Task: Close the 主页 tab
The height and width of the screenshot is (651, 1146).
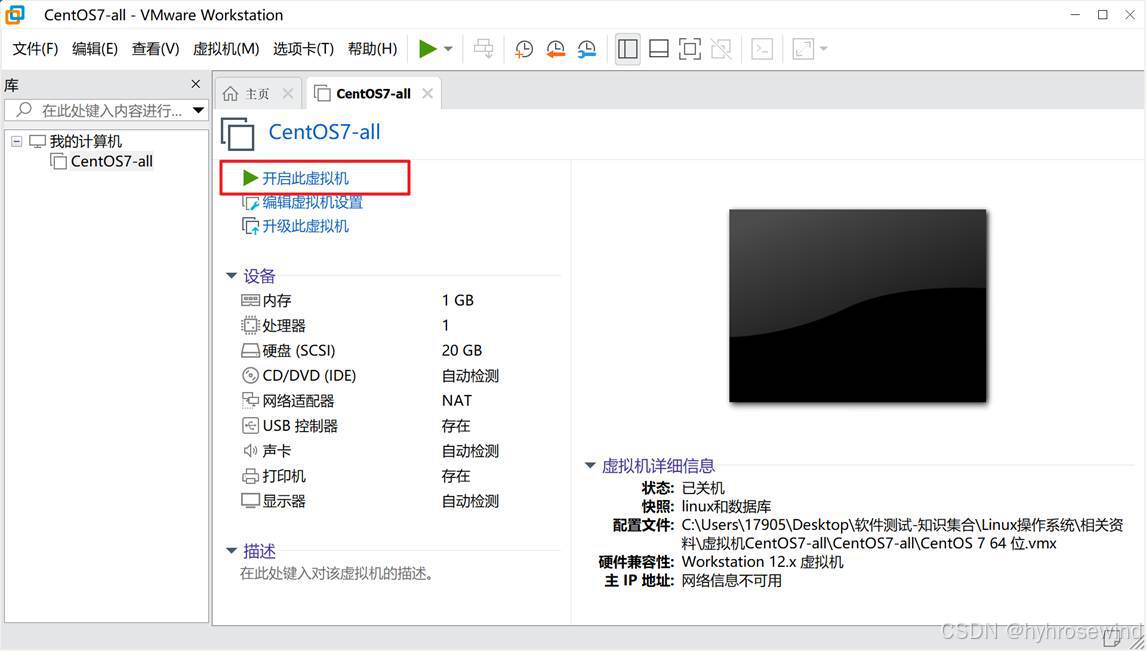Action: pos(287,94)
